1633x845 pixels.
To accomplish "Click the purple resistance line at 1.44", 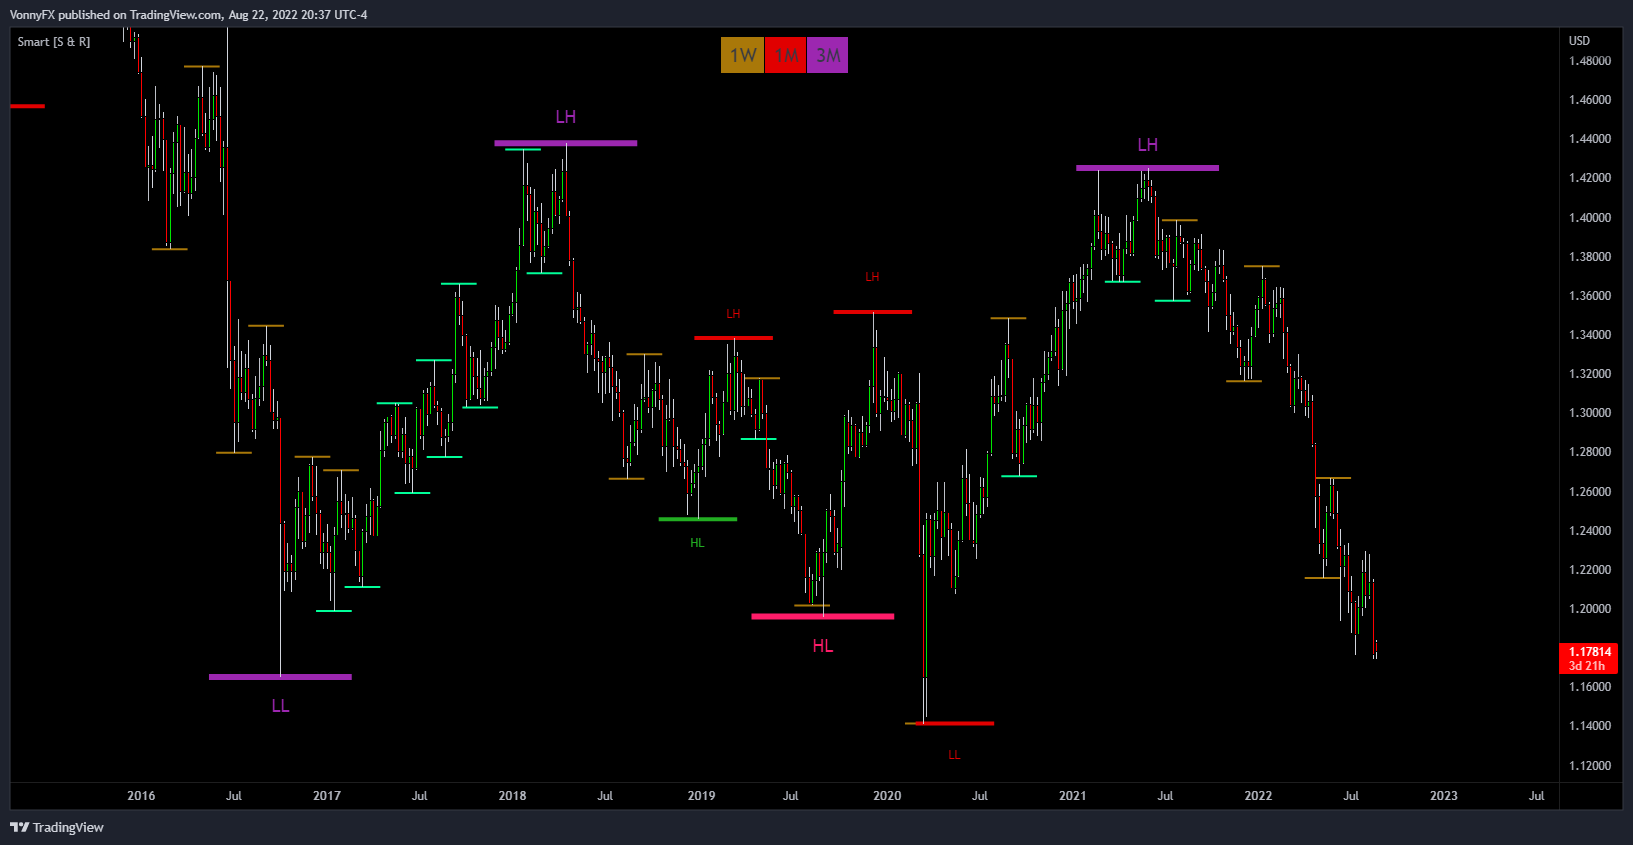I will tap(566, 143).
